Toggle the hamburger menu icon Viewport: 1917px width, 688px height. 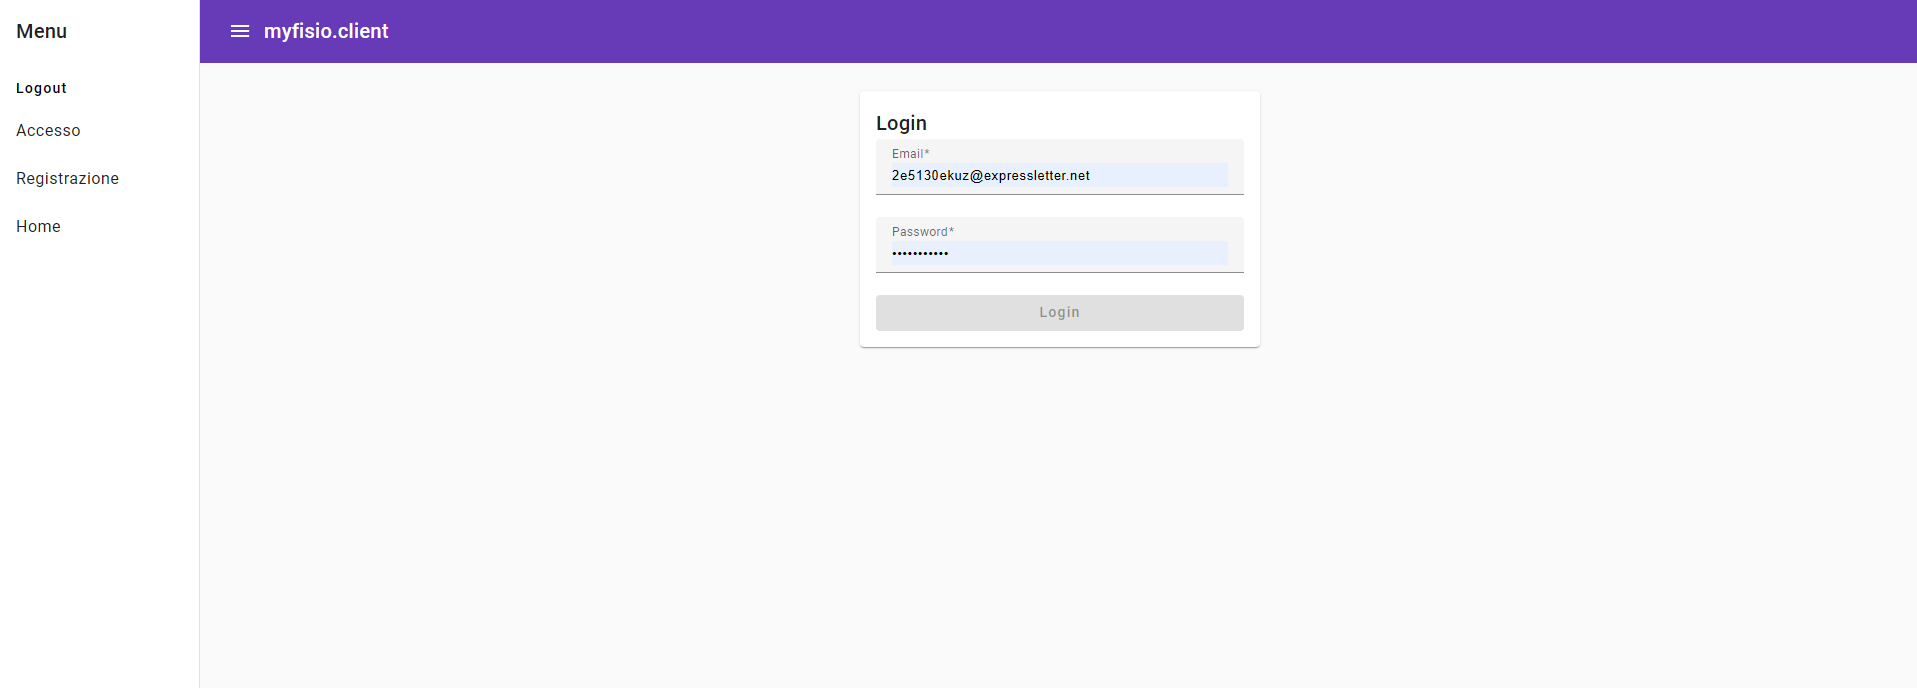(240, 31)
